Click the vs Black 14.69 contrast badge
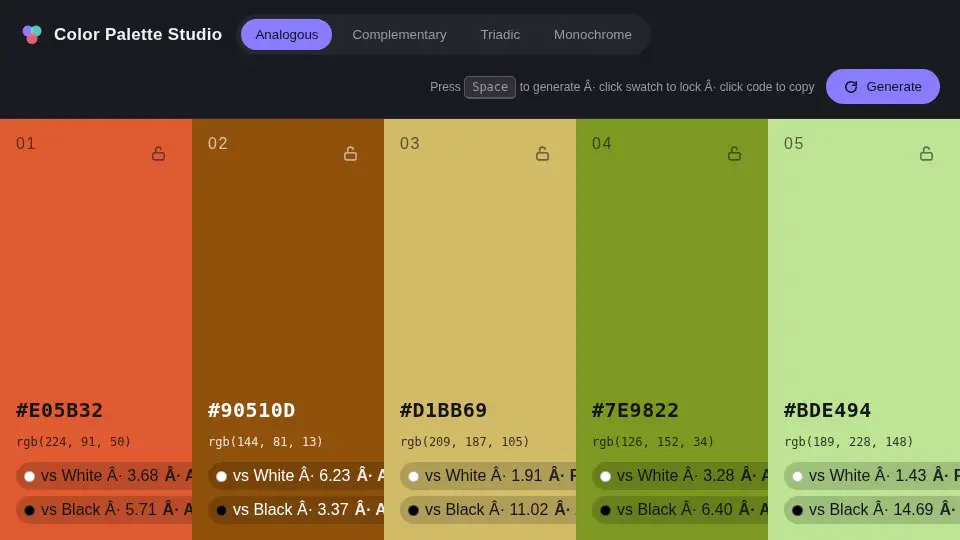This screenshot has width=960, height=540. [872, 509]
